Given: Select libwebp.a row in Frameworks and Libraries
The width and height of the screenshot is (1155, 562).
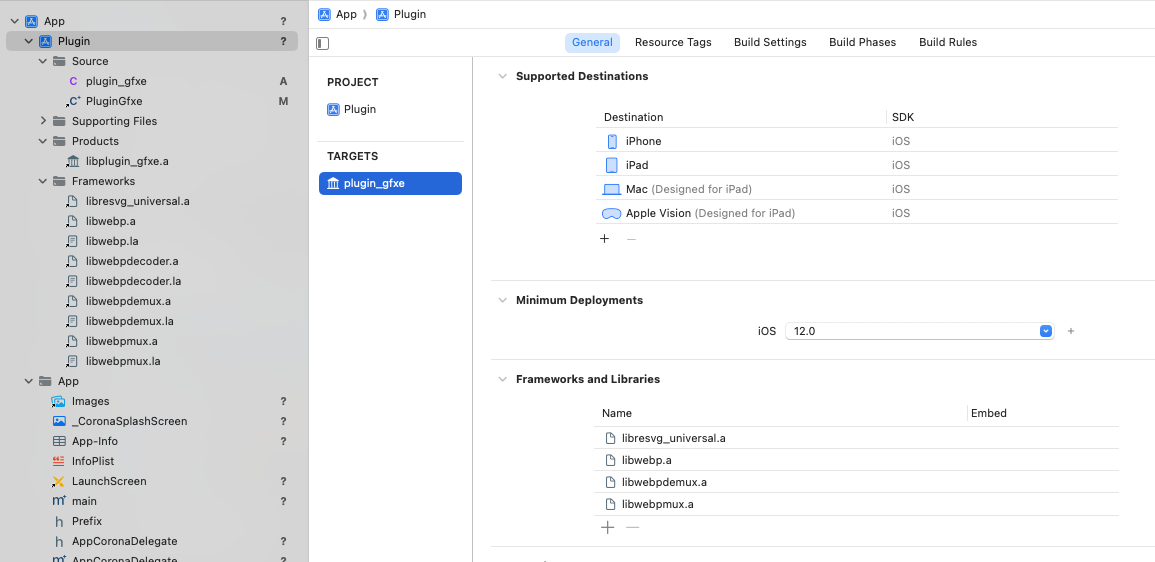Looking at the screenshot, I should click(856, 460).
